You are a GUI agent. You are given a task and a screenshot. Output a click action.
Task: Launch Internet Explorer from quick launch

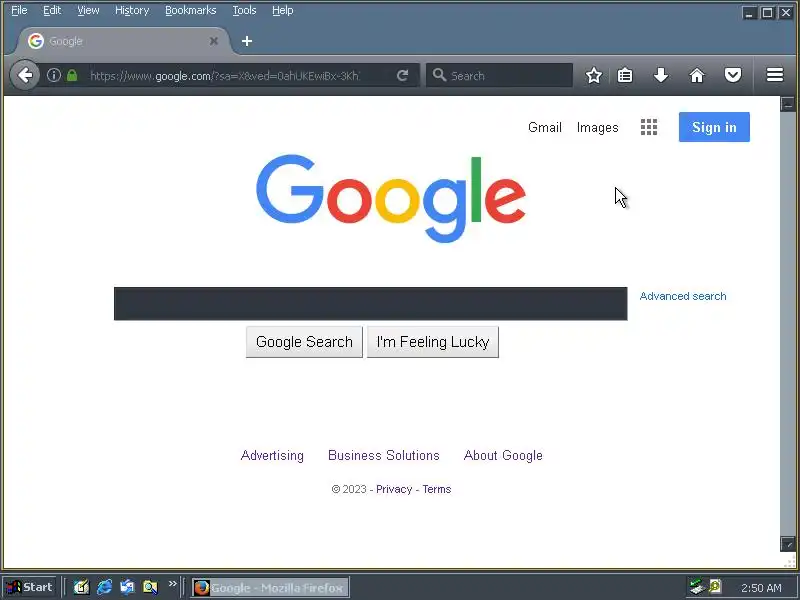[105, 587]
